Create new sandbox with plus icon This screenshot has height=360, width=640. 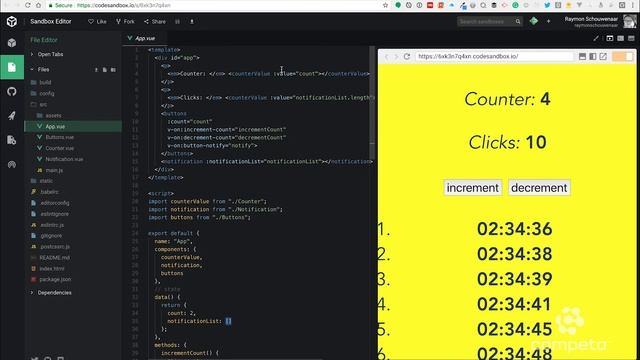549,21
